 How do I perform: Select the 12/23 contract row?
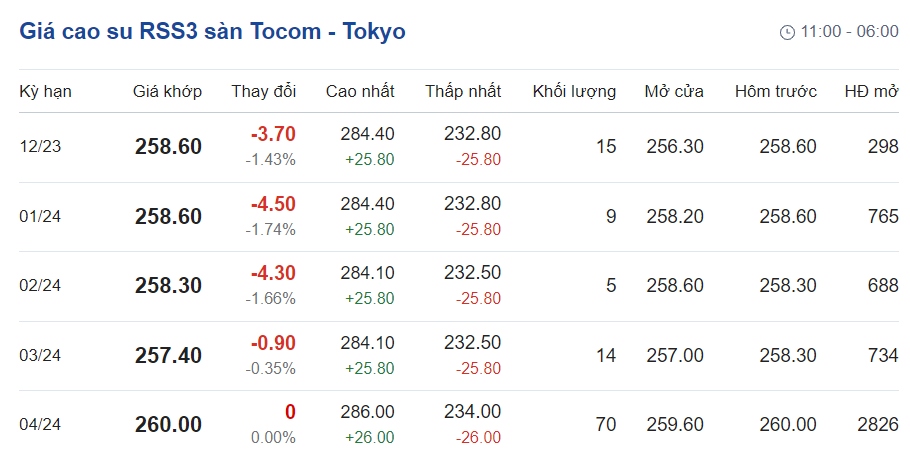point(40,147)
